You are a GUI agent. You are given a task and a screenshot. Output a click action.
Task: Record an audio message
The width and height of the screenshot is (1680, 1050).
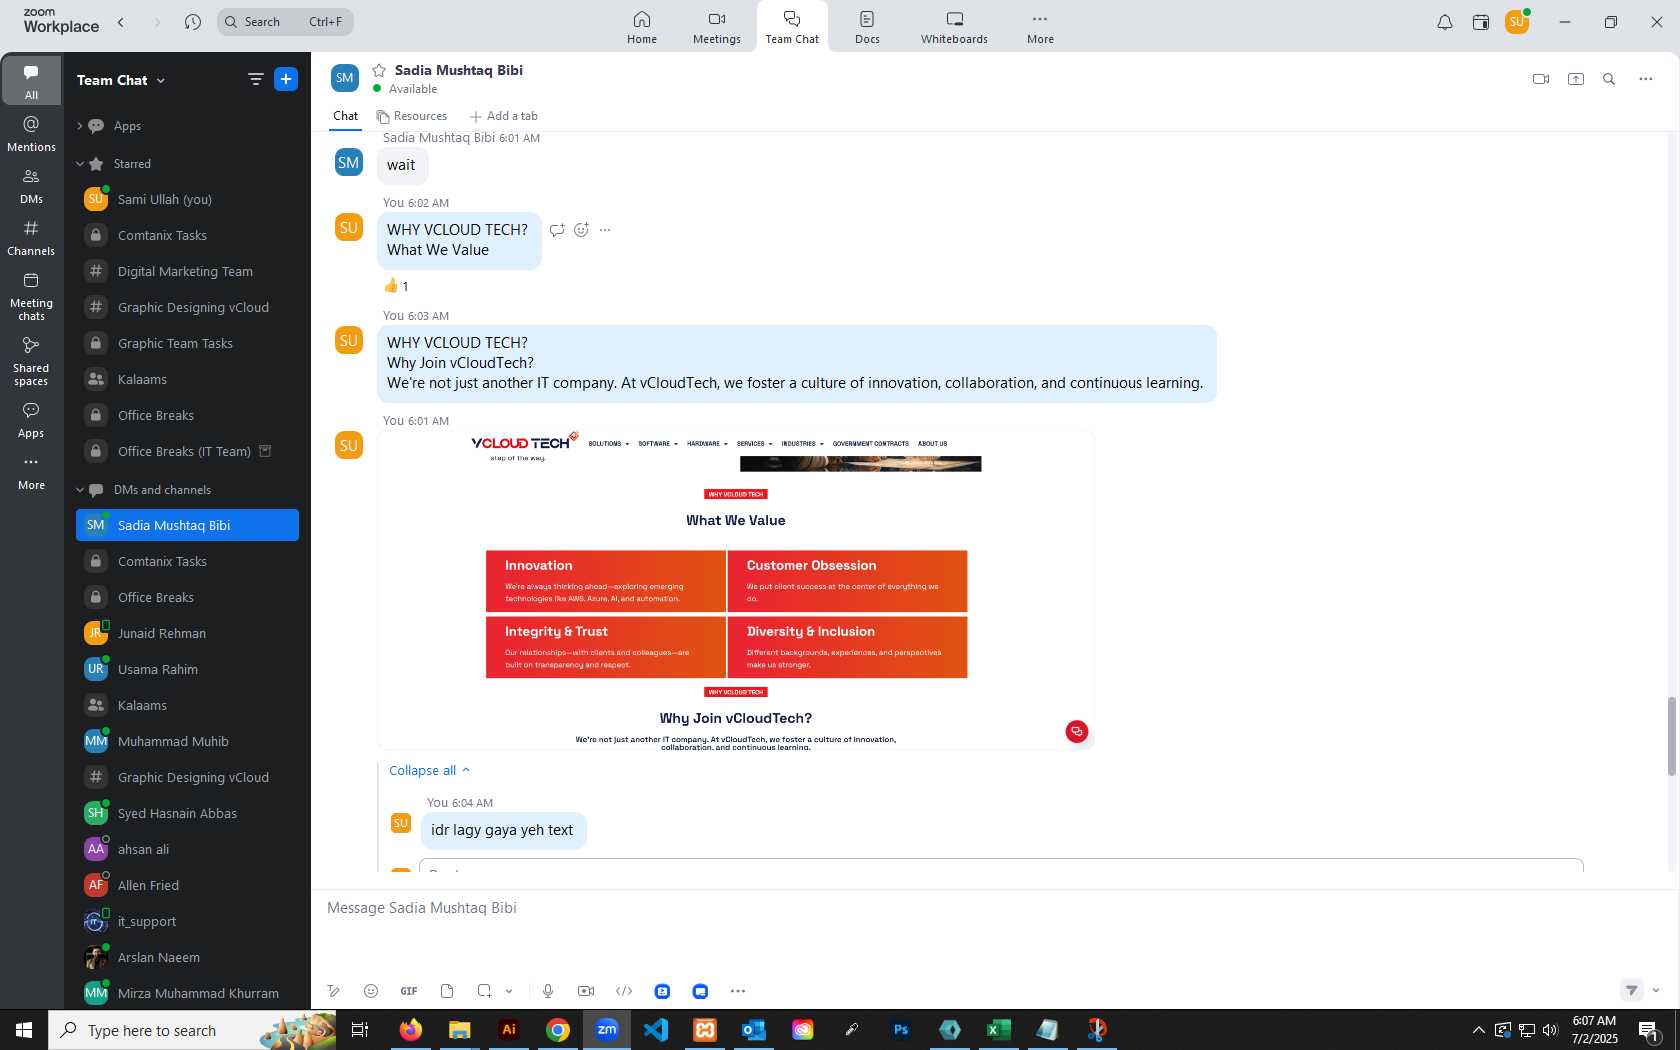548,991
